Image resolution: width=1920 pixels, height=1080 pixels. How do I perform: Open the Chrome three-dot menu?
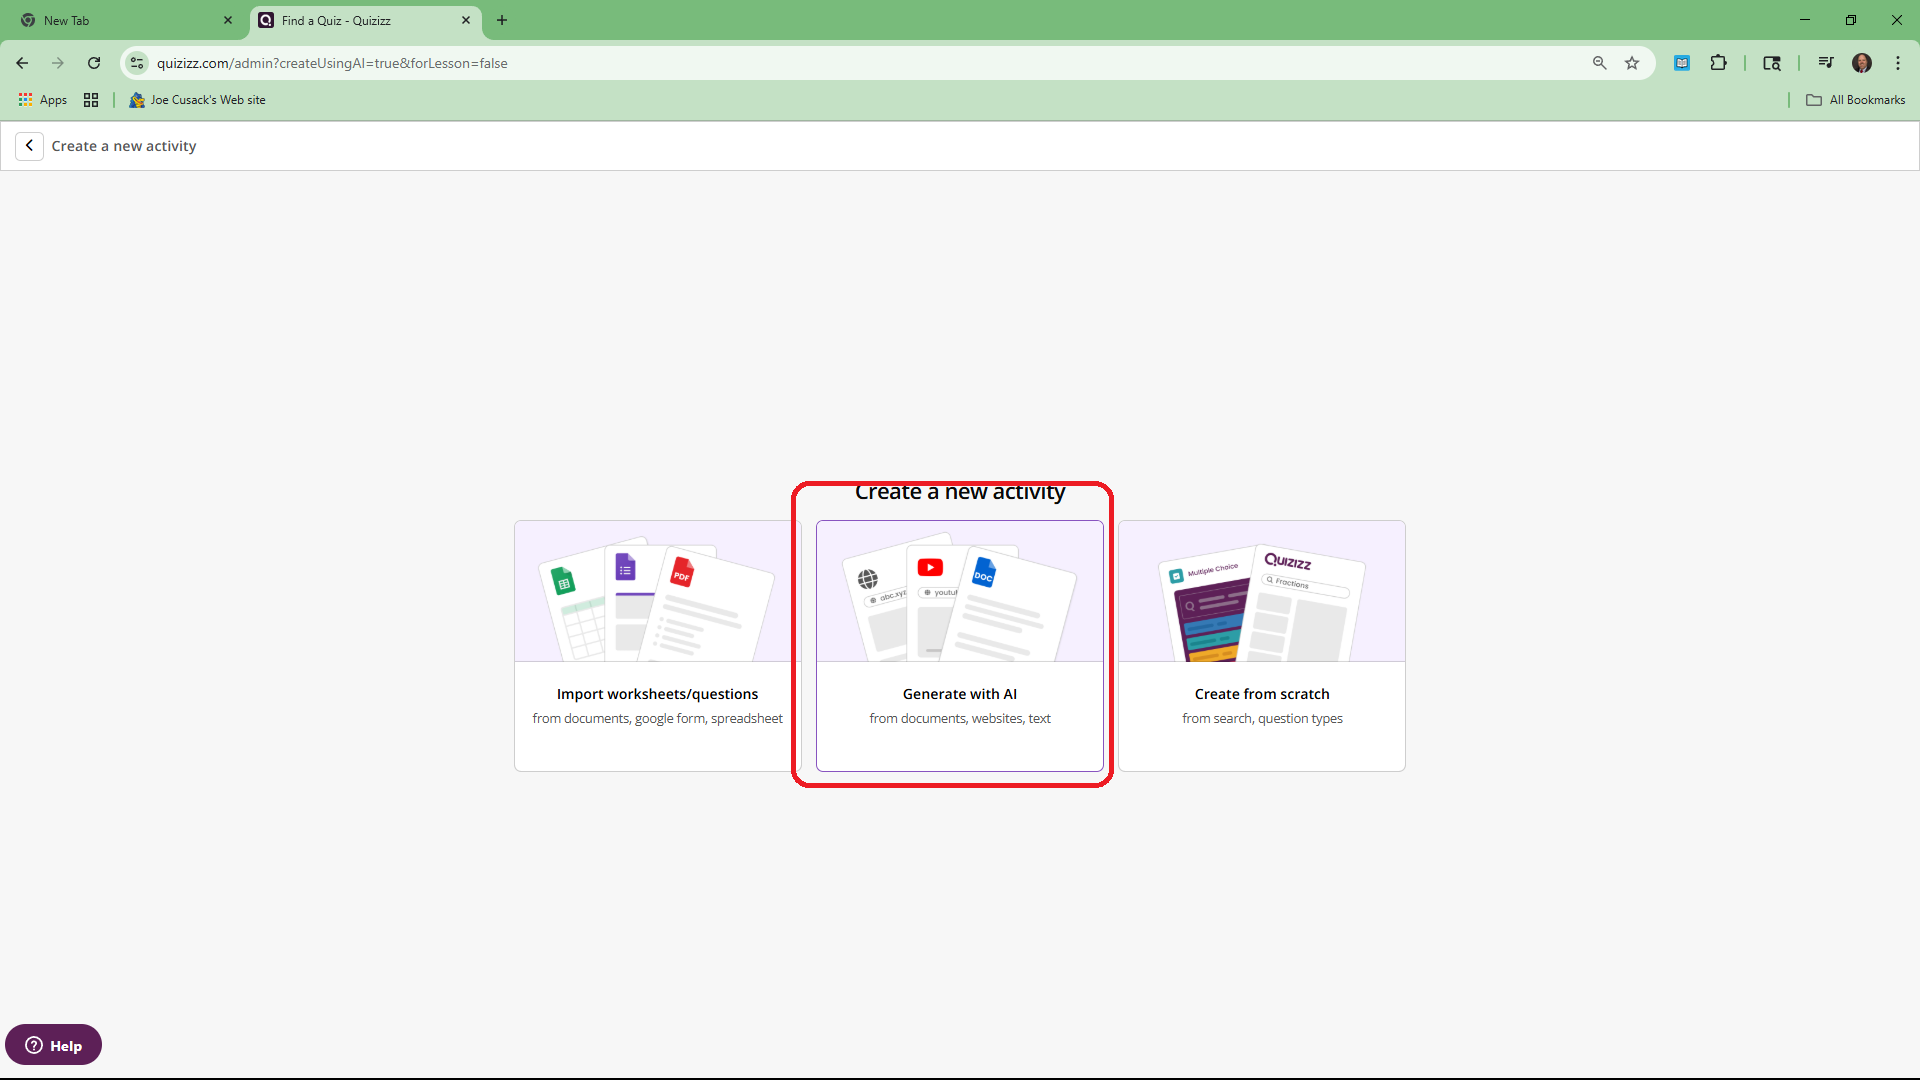(1897, 63)
